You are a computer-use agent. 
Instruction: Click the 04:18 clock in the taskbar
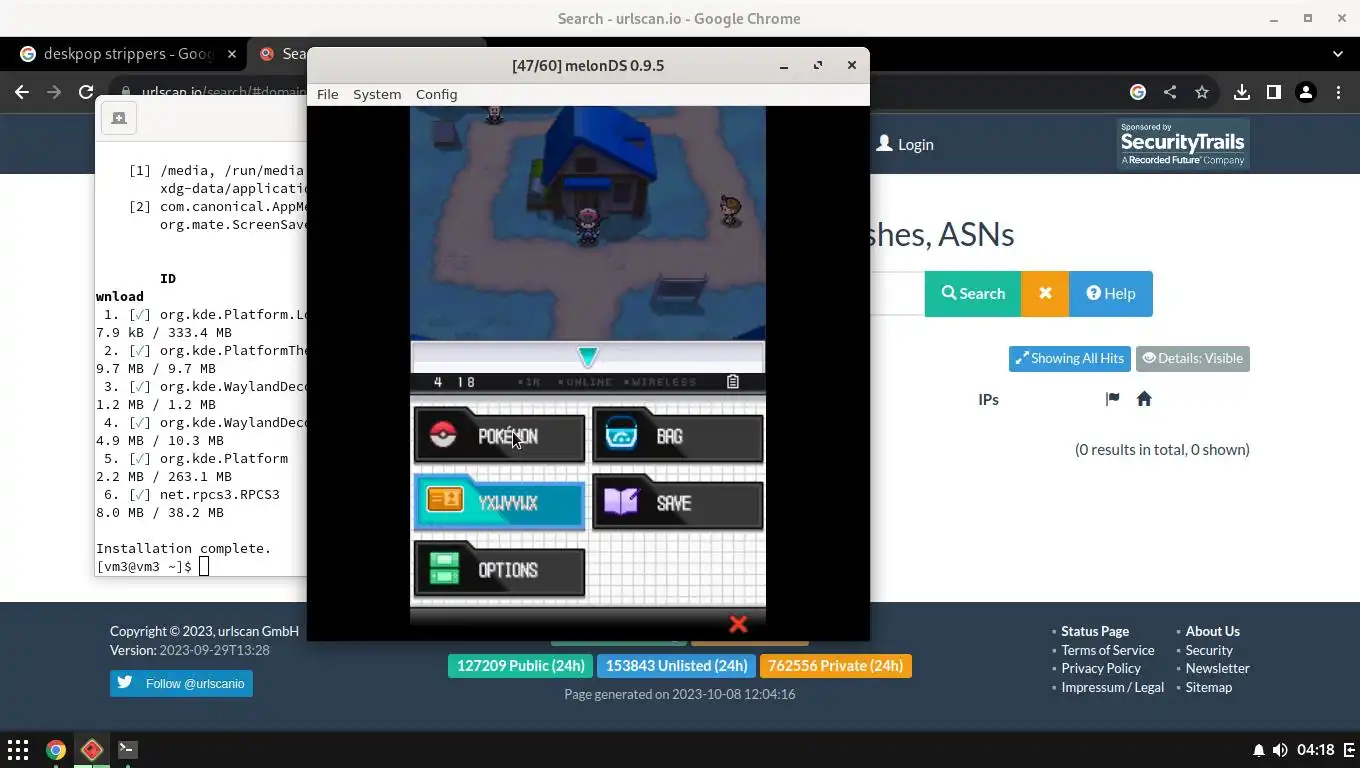(1316, 750)
